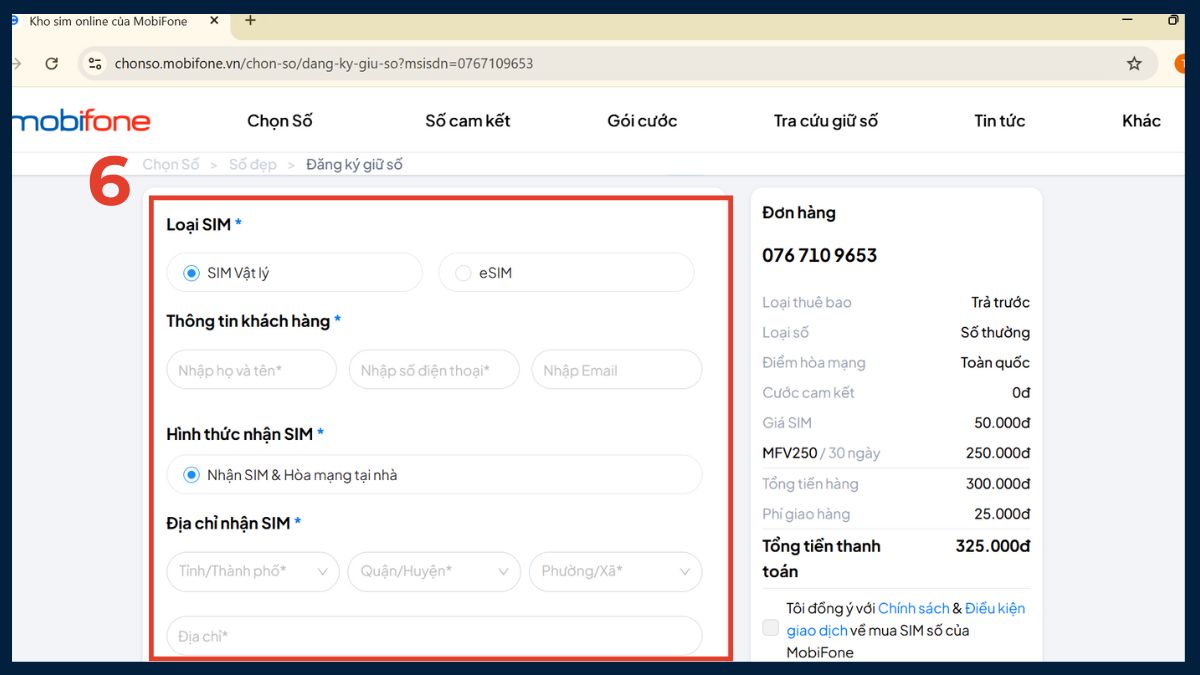
Task: Click the Trả trước subscription type value
Action: point(1000,302)
